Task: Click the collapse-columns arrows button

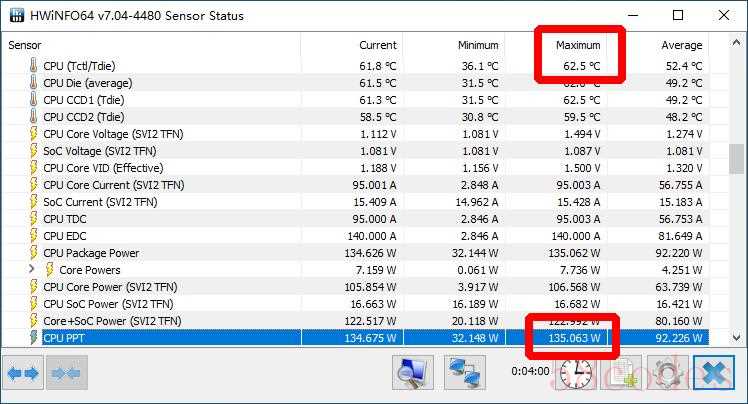Action: point(66,373)
